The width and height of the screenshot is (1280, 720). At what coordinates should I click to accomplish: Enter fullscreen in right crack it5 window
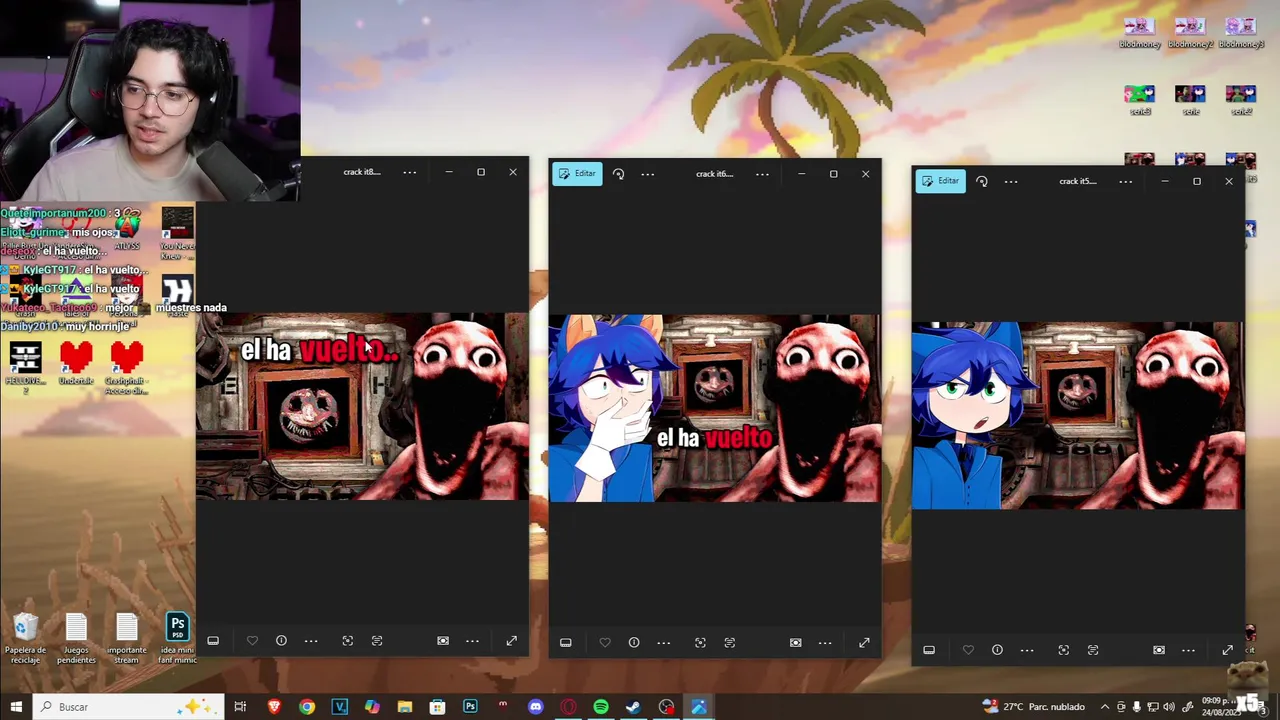pos(1227,650)
